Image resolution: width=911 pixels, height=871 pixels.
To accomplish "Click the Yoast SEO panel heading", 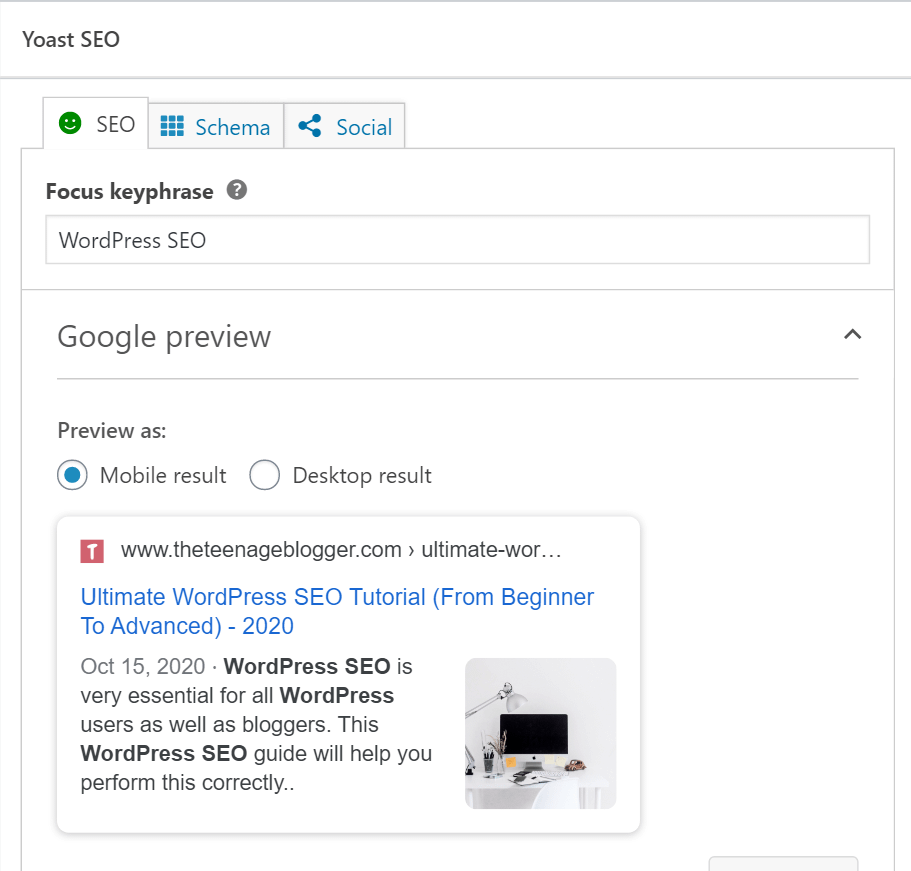I will tap(71, 40).
